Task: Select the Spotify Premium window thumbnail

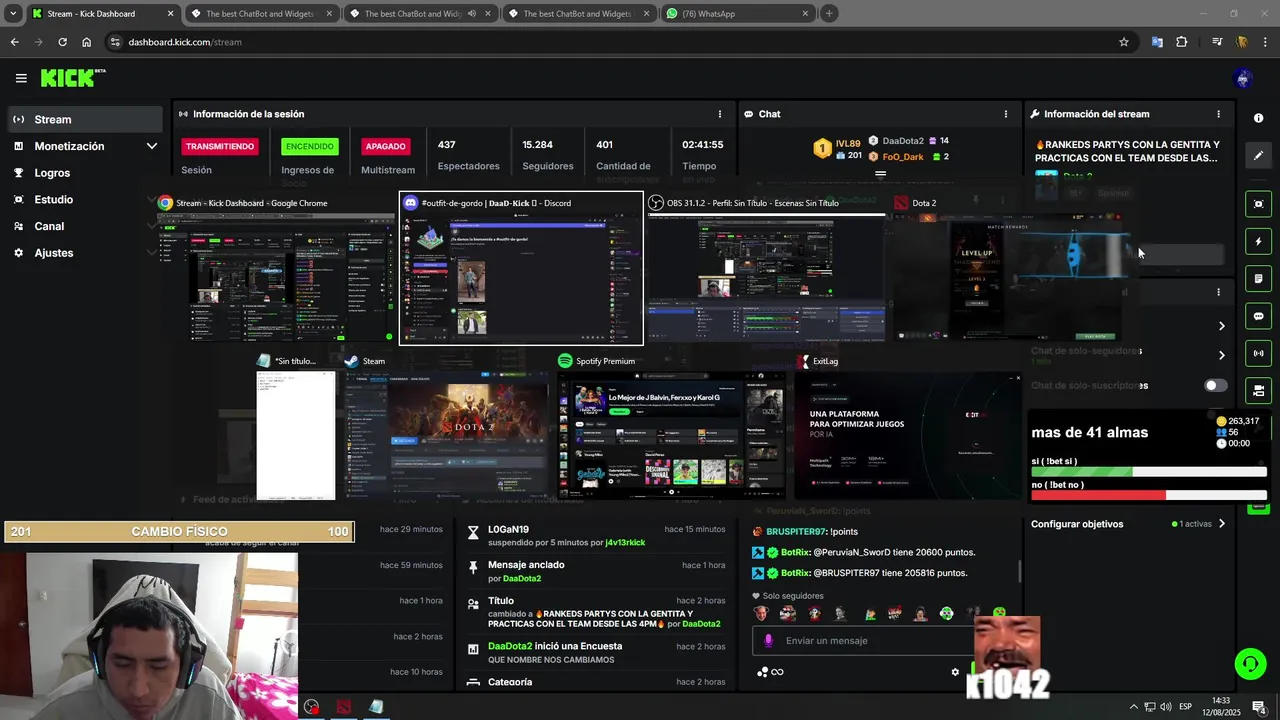Action: coord(671,427)
